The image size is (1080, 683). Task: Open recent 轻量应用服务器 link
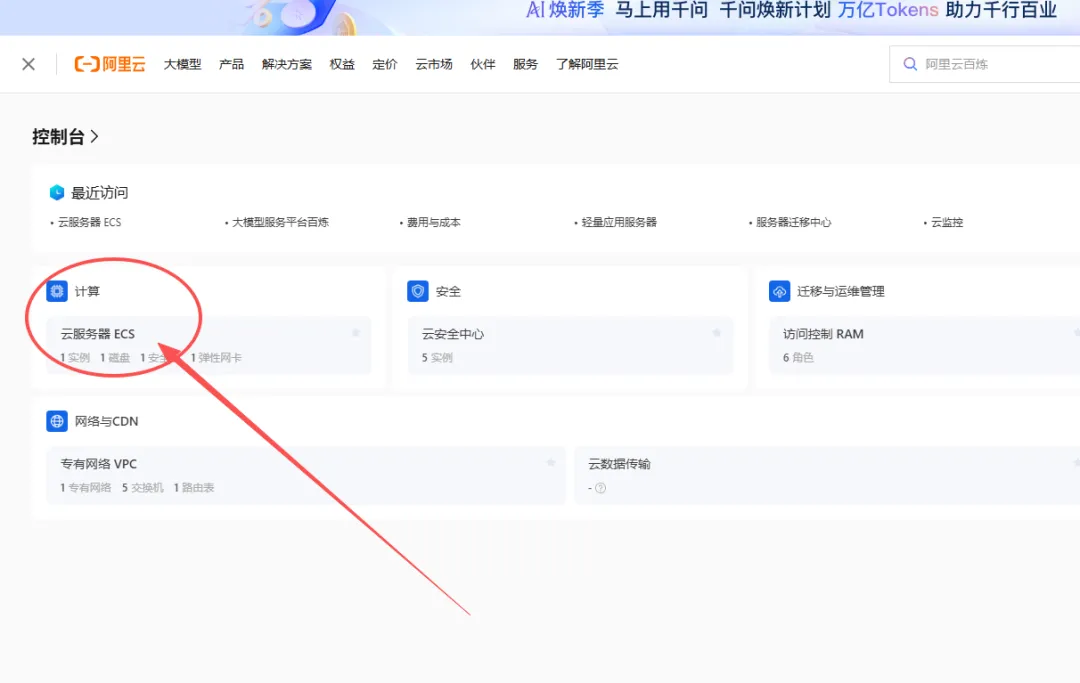point(619,222)
